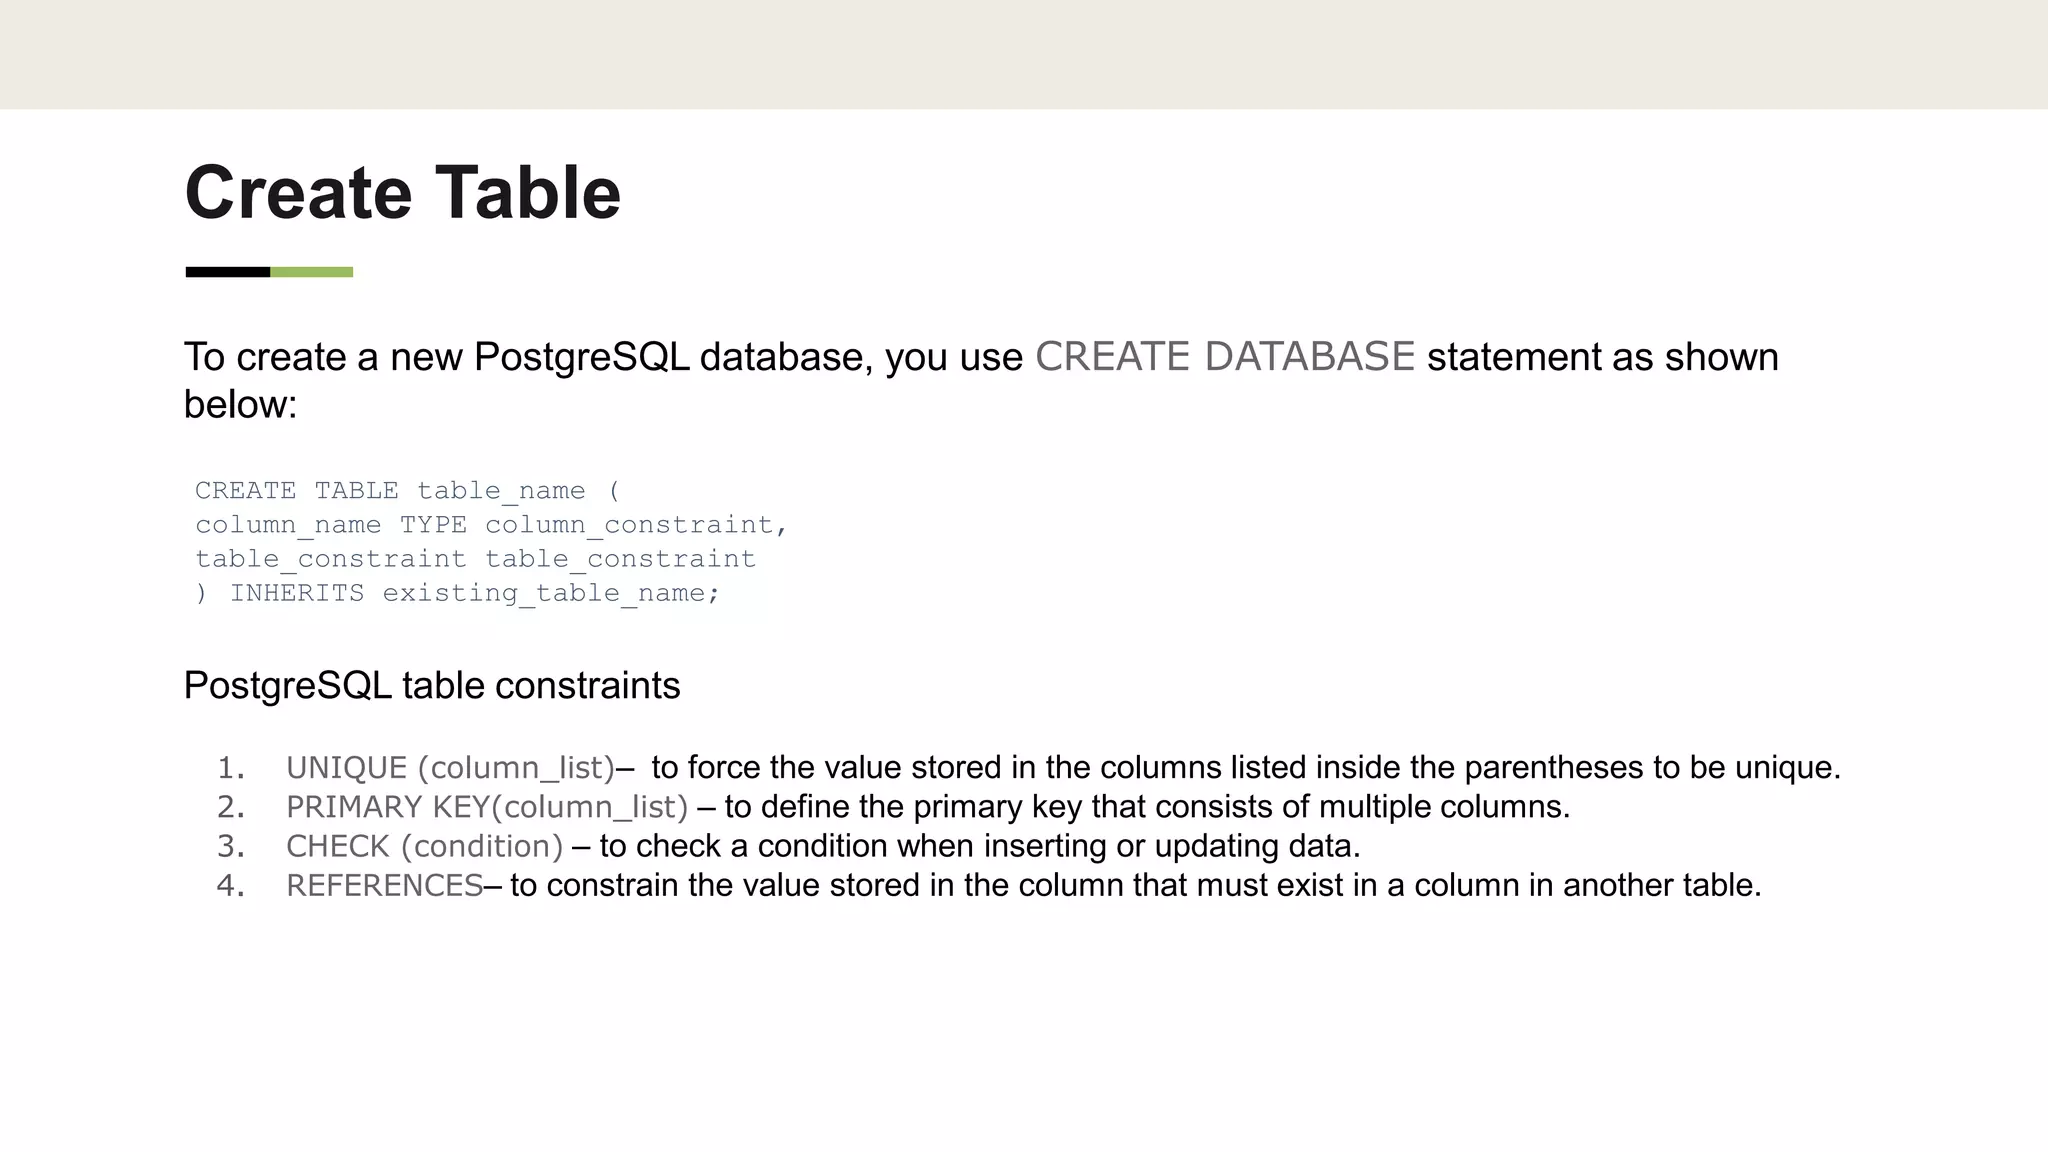Click the "column_name TYPE column_constraint," code line

coord(491,525)
